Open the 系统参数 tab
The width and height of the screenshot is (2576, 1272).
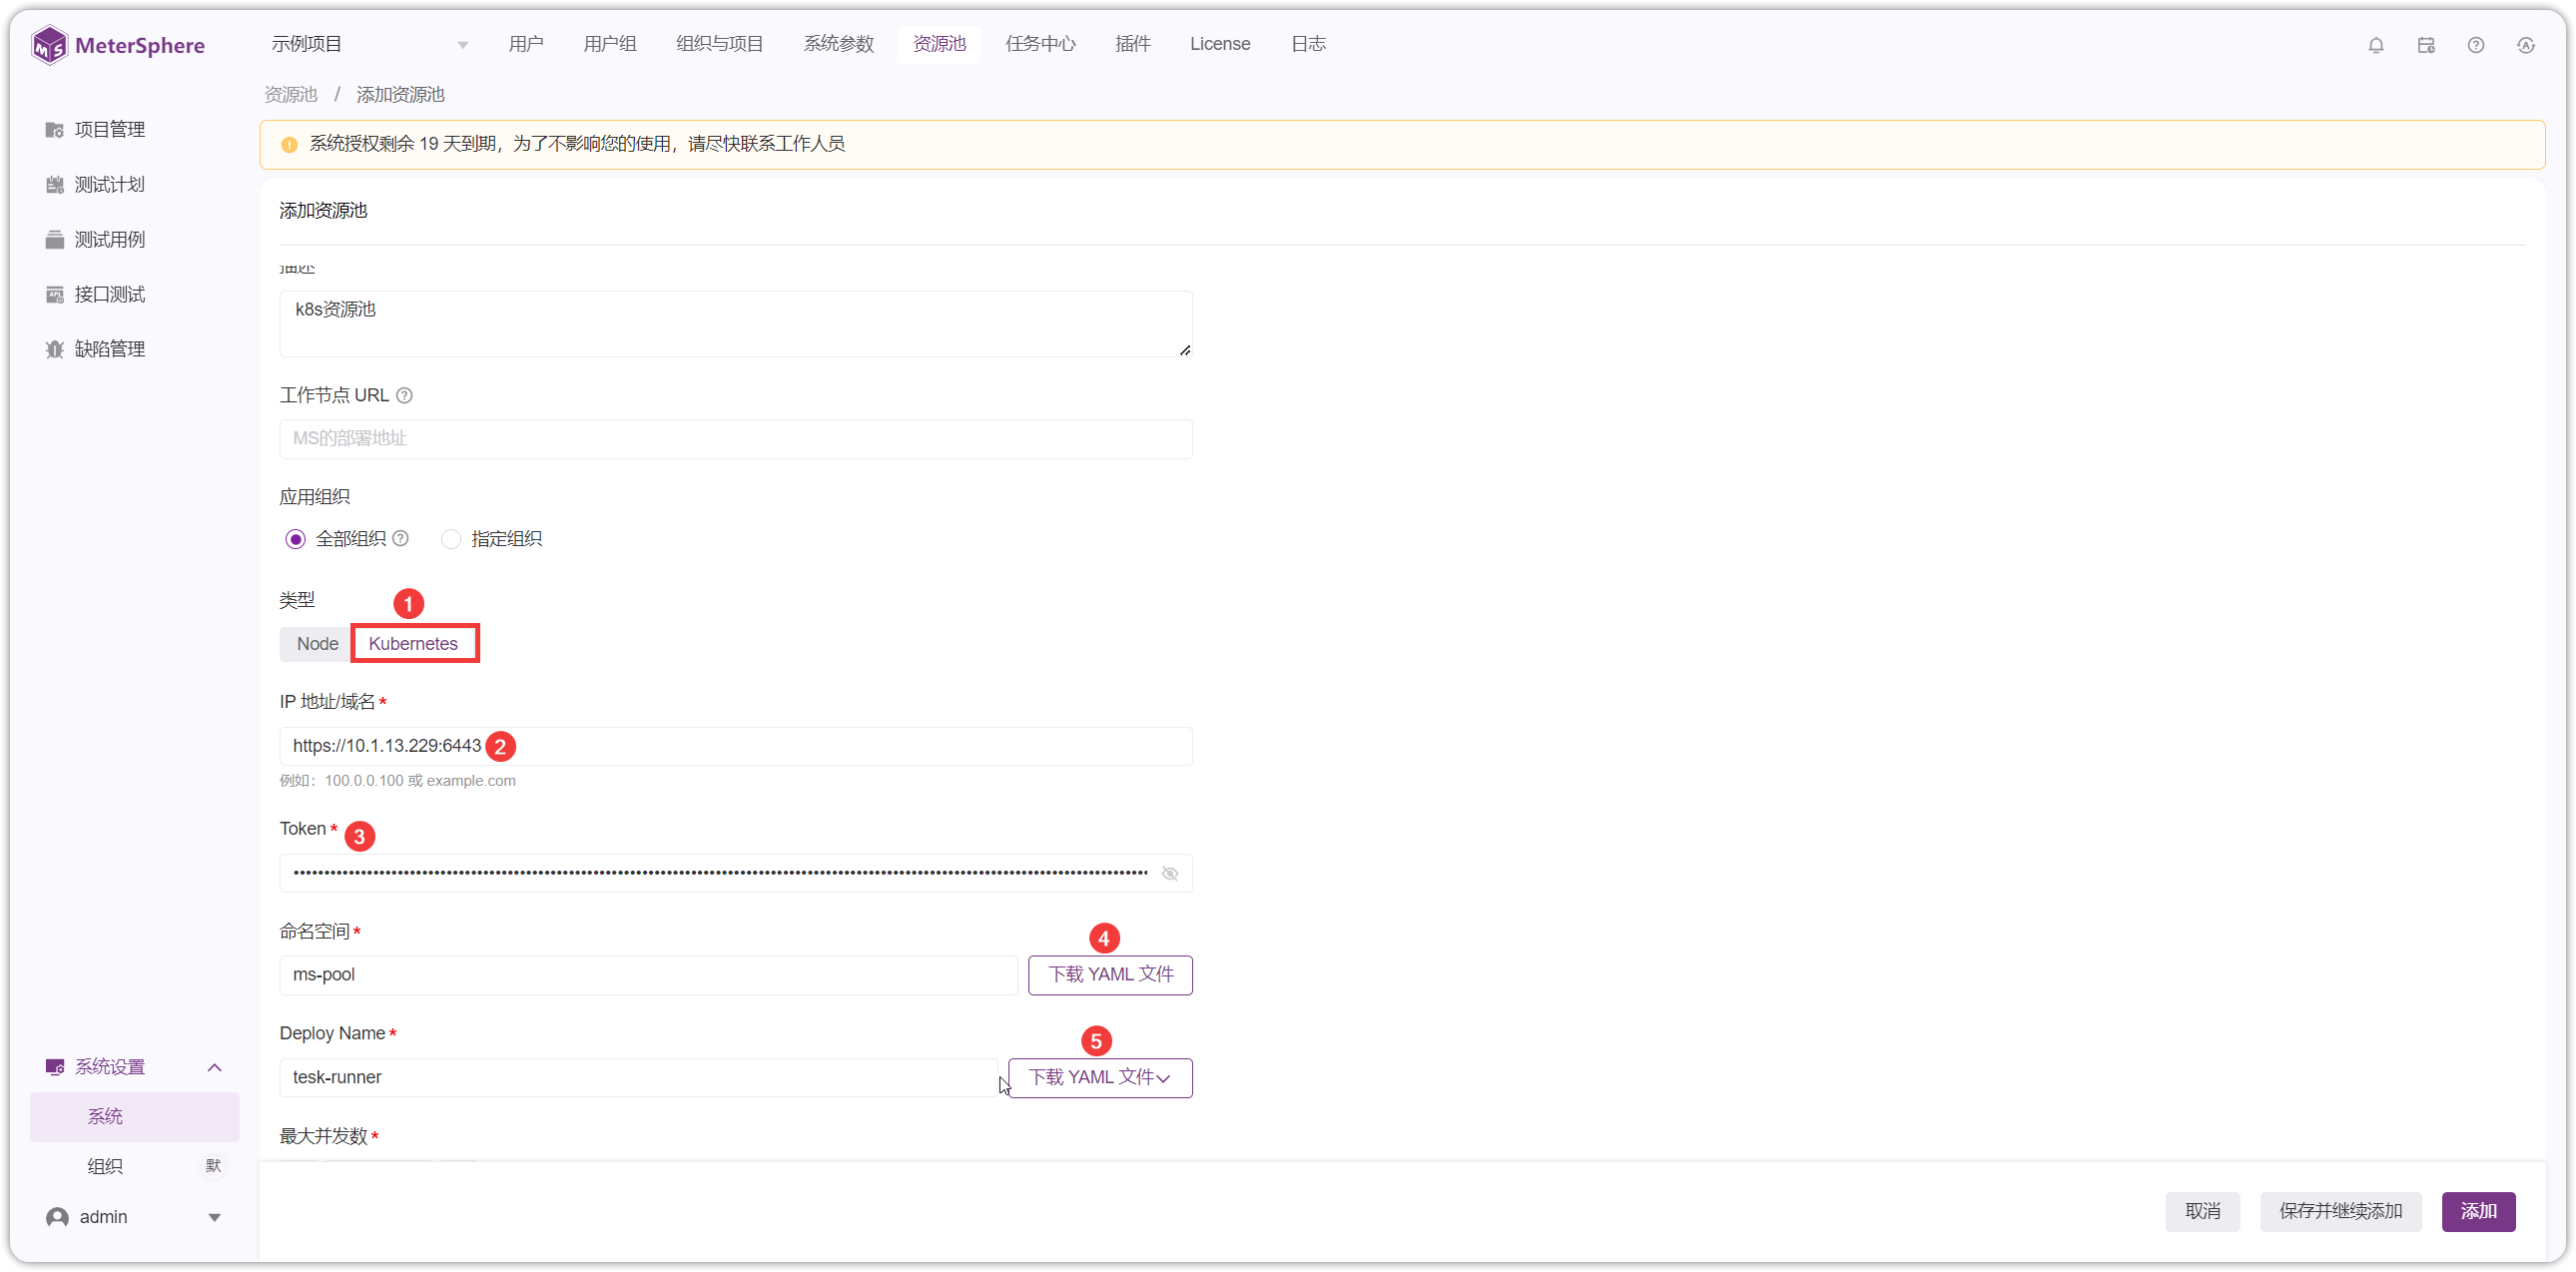coord(839,44)
